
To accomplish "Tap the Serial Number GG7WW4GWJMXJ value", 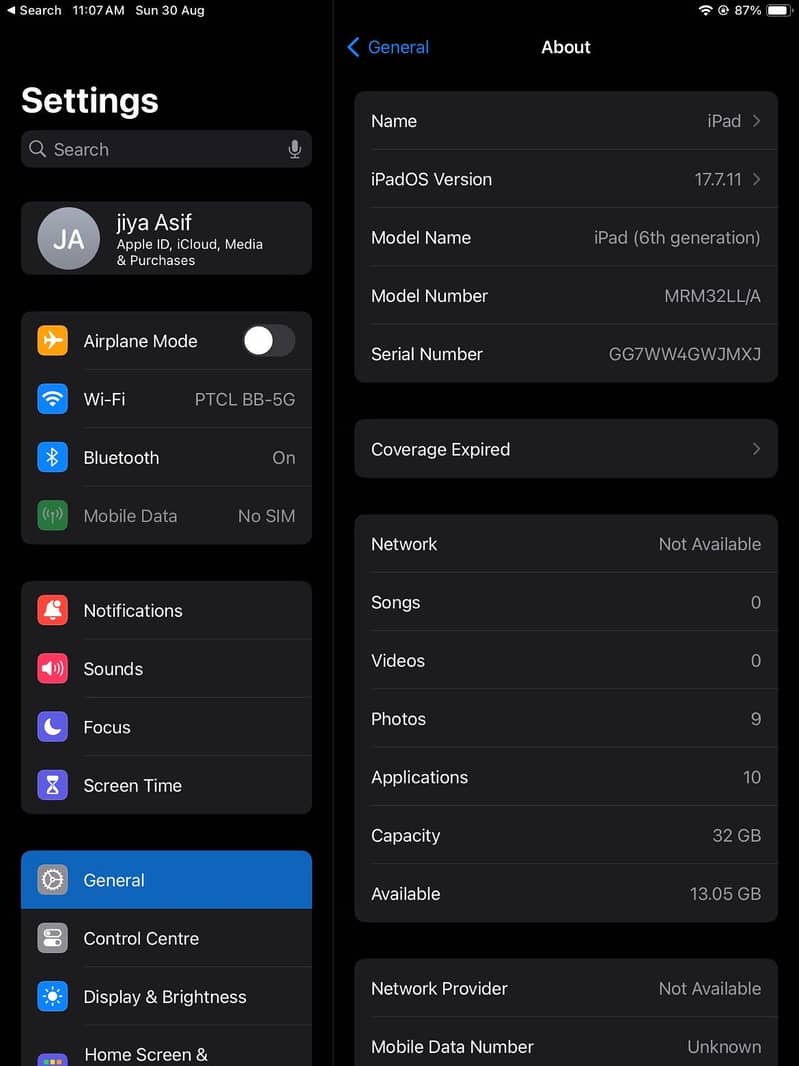I will click(684, 354).
